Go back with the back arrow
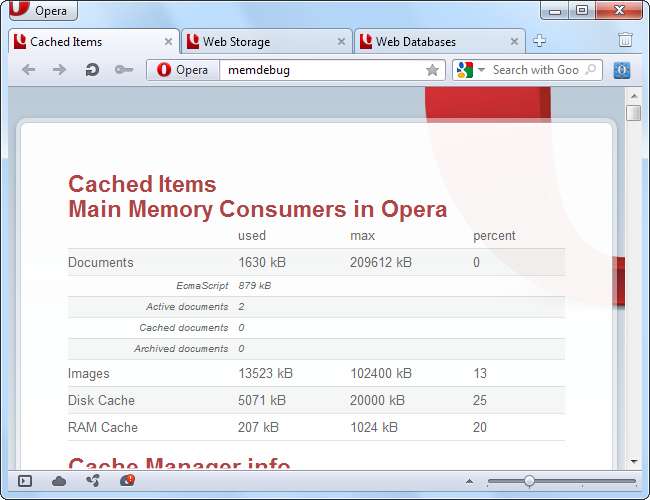 point(29,70)
